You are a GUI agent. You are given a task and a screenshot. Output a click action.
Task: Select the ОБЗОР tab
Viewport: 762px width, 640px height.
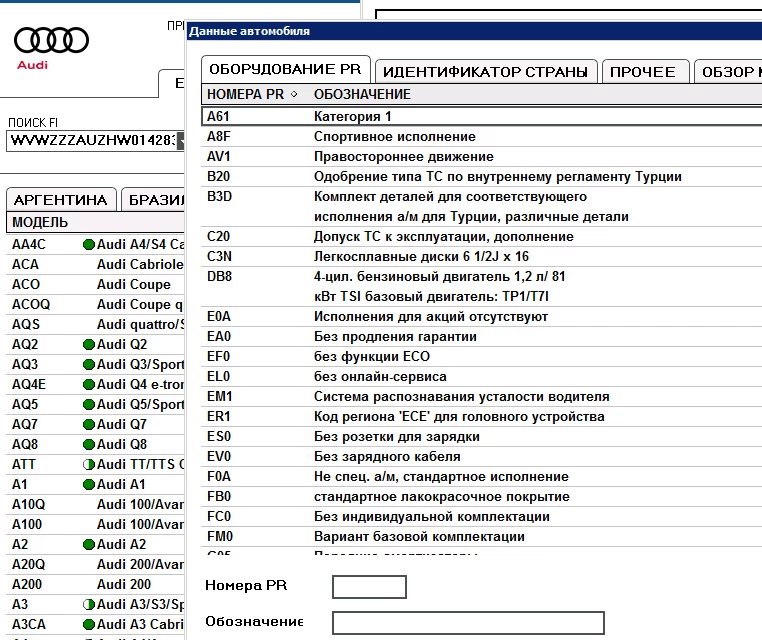point(728,72)
